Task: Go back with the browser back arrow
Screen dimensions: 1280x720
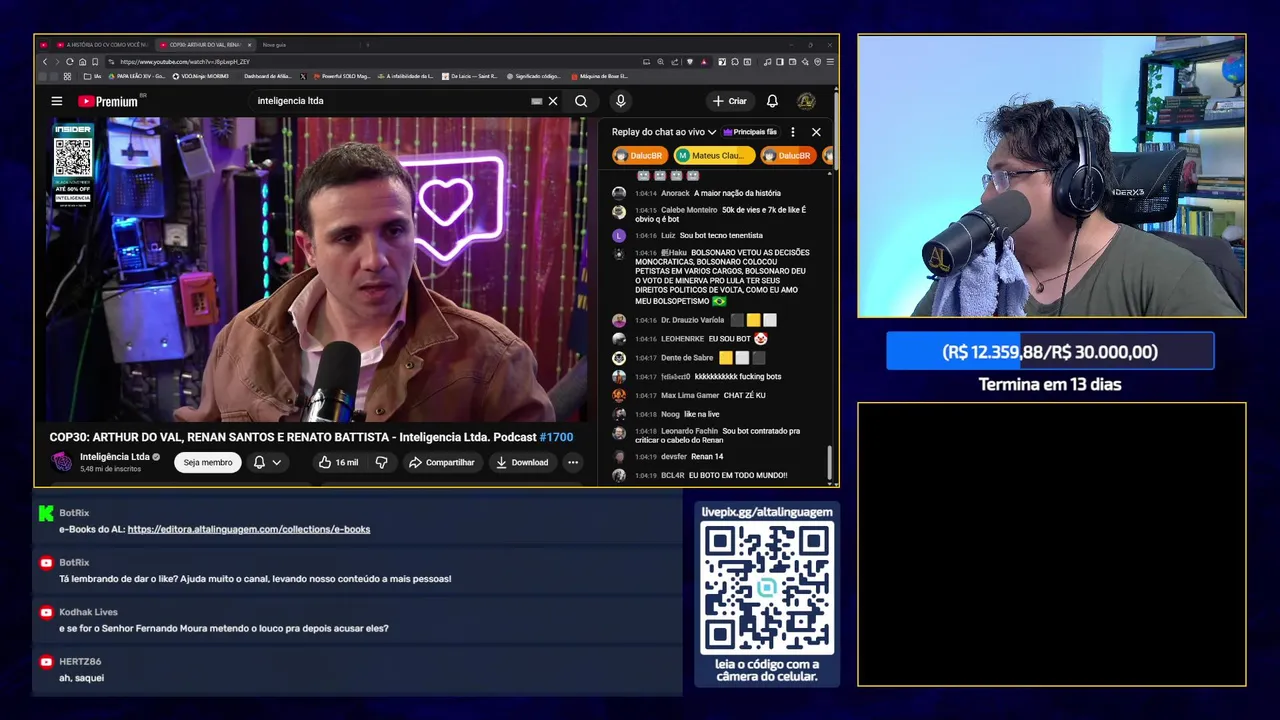Action: tap(45, 62)
